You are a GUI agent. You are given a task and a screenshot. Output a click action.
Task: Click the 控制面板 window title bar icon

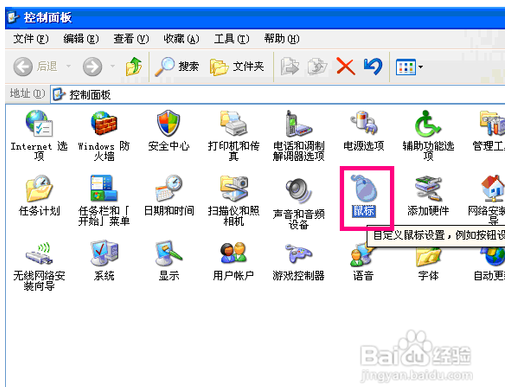pos(14,17)
